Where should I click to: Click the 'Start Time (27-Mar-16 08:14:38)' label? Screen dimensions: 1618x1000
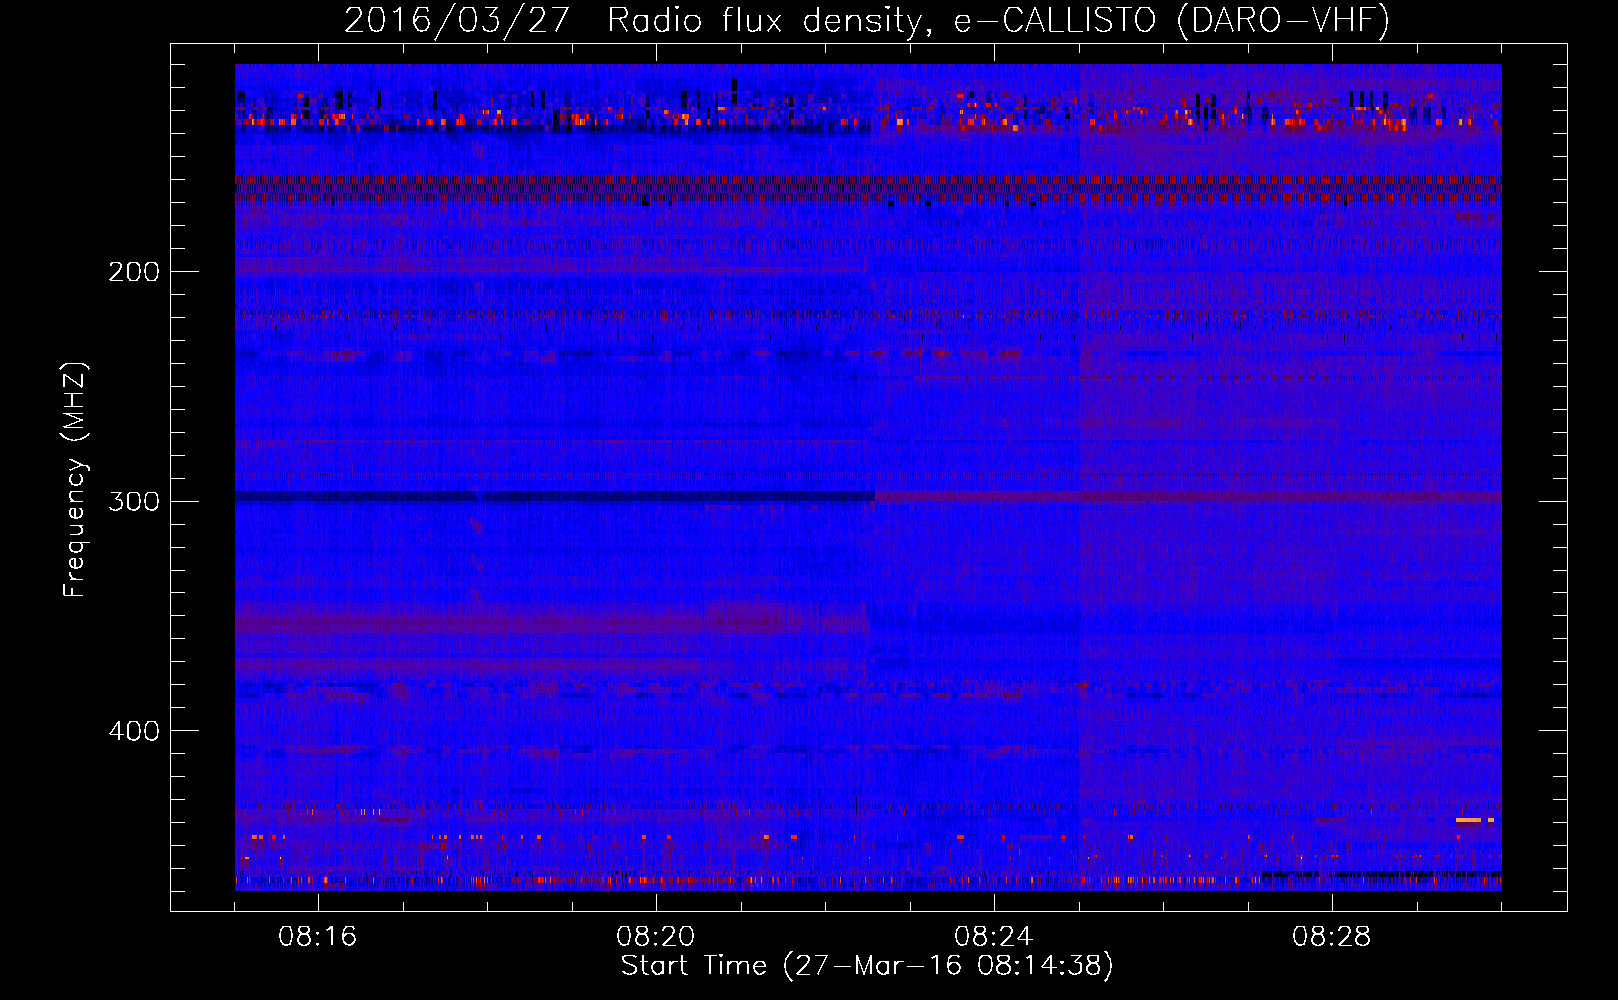point(867,966)
